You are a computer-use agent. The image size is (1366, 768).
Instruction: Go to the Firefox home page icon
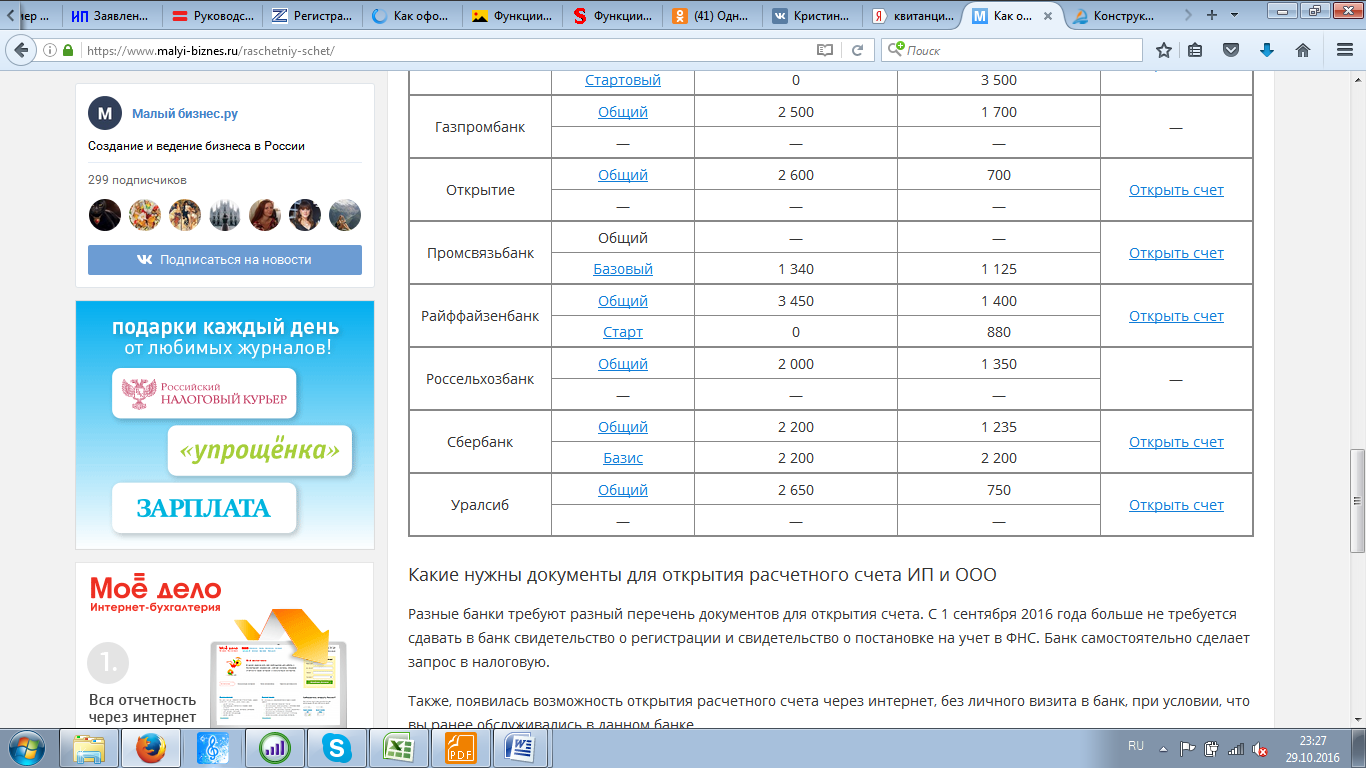(x=1303, y=50)
